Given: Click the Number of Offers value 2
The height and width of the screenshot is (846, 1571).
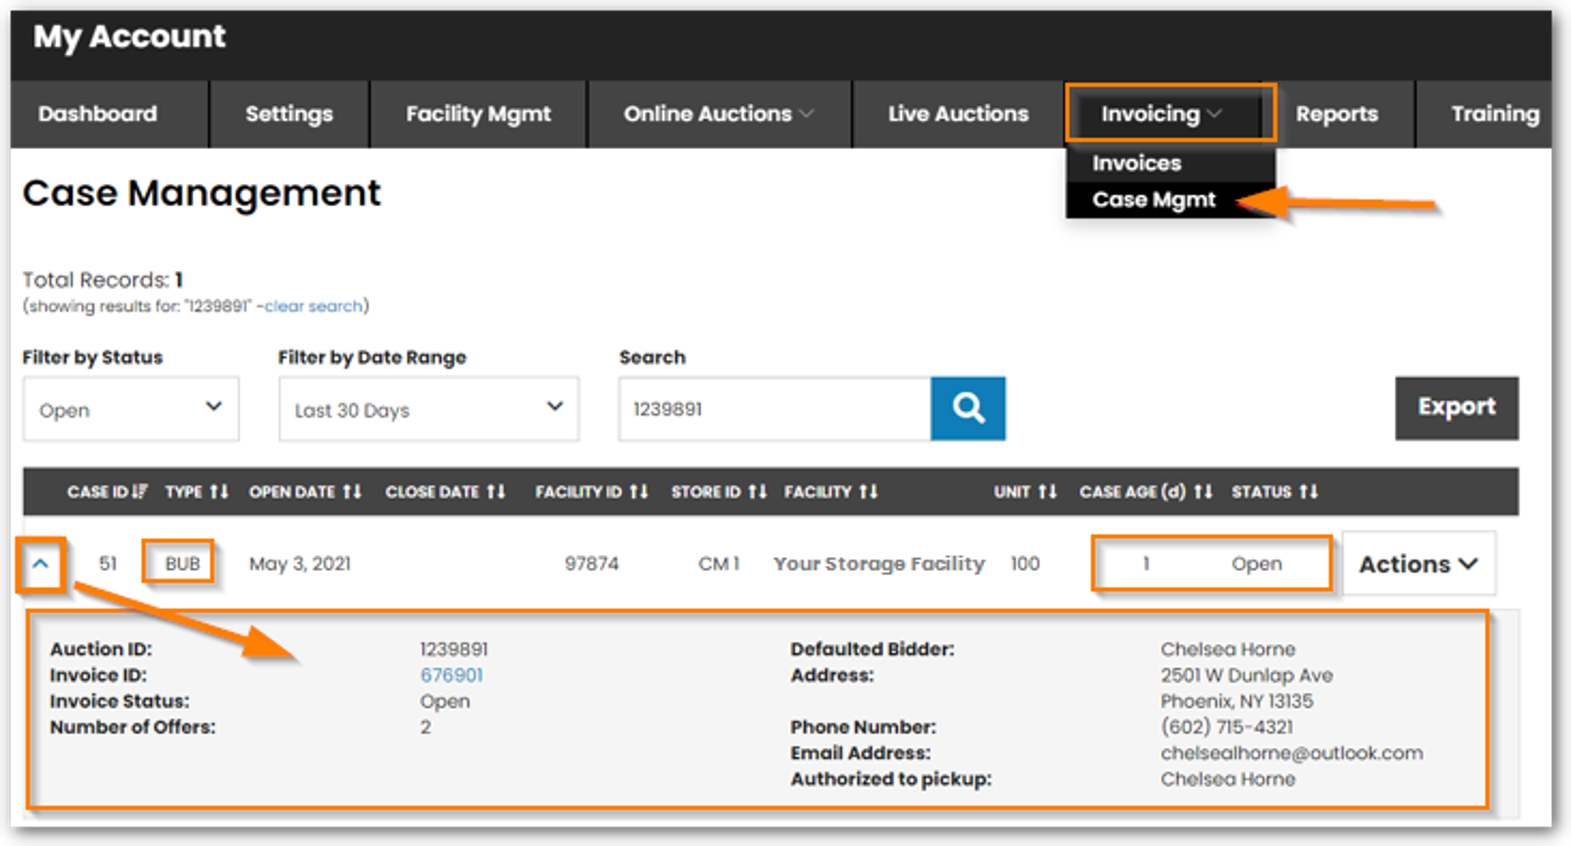Looking at the screenshot, I should (426, 727).
